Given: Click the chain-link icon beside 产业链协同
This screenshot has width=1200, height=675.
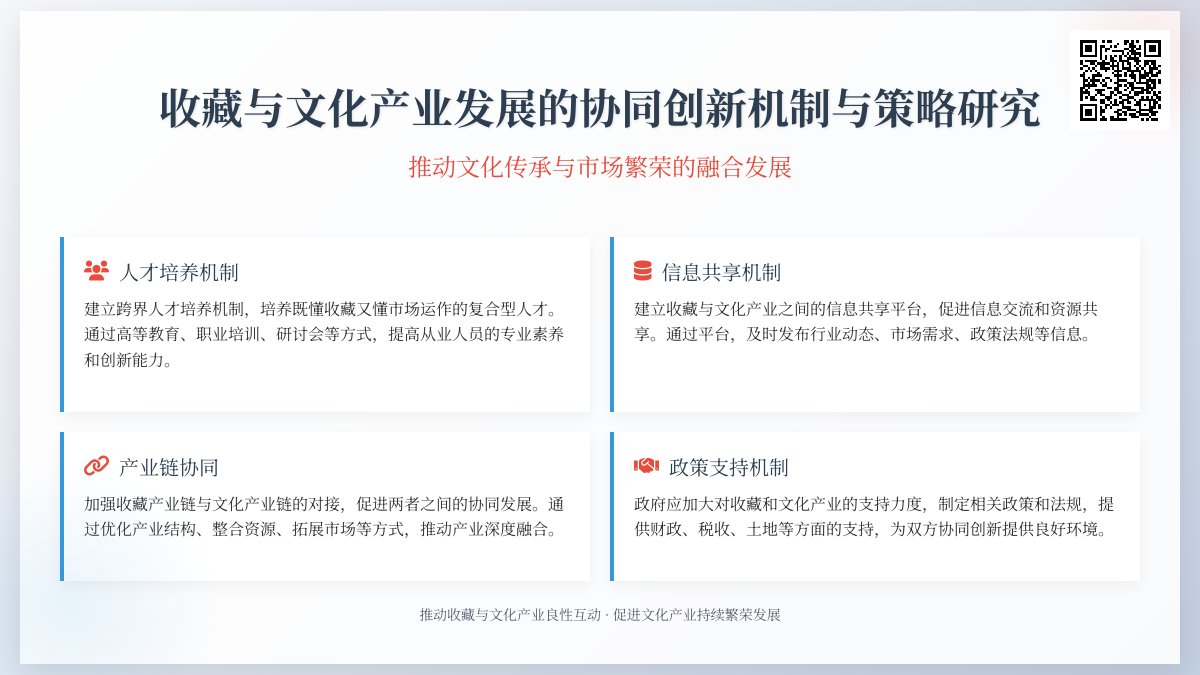Looking at the screenshot, I should tap(95, 465).
